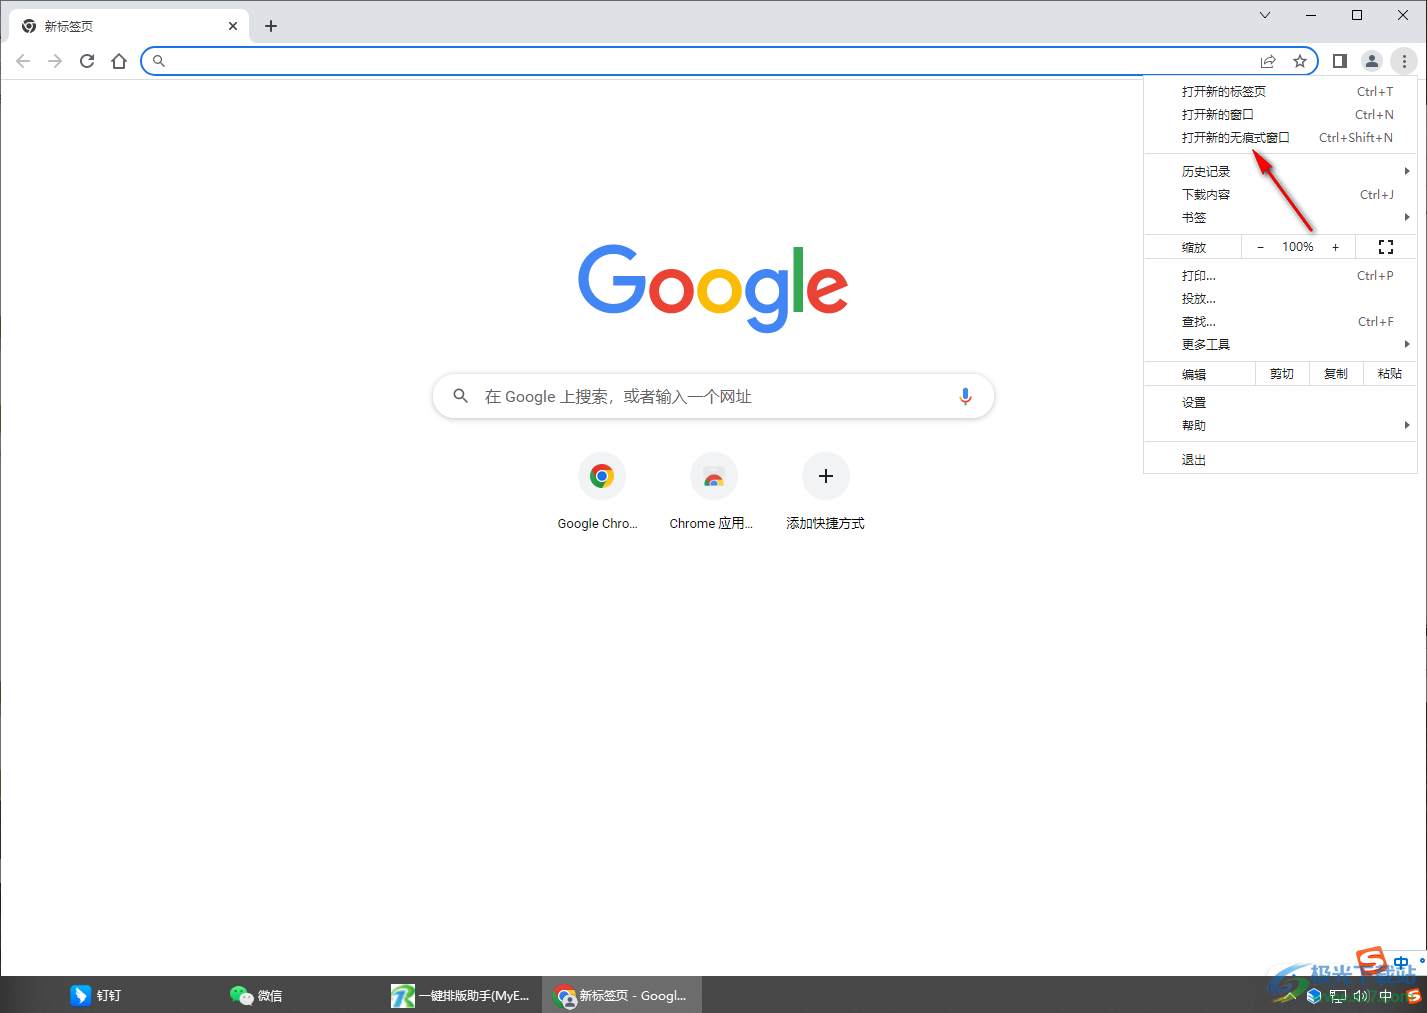This screenshot has height=1013, width=1427.
Task: Toggle fullscreen mode icon in zoom row
Action: tap(1386, 247)
